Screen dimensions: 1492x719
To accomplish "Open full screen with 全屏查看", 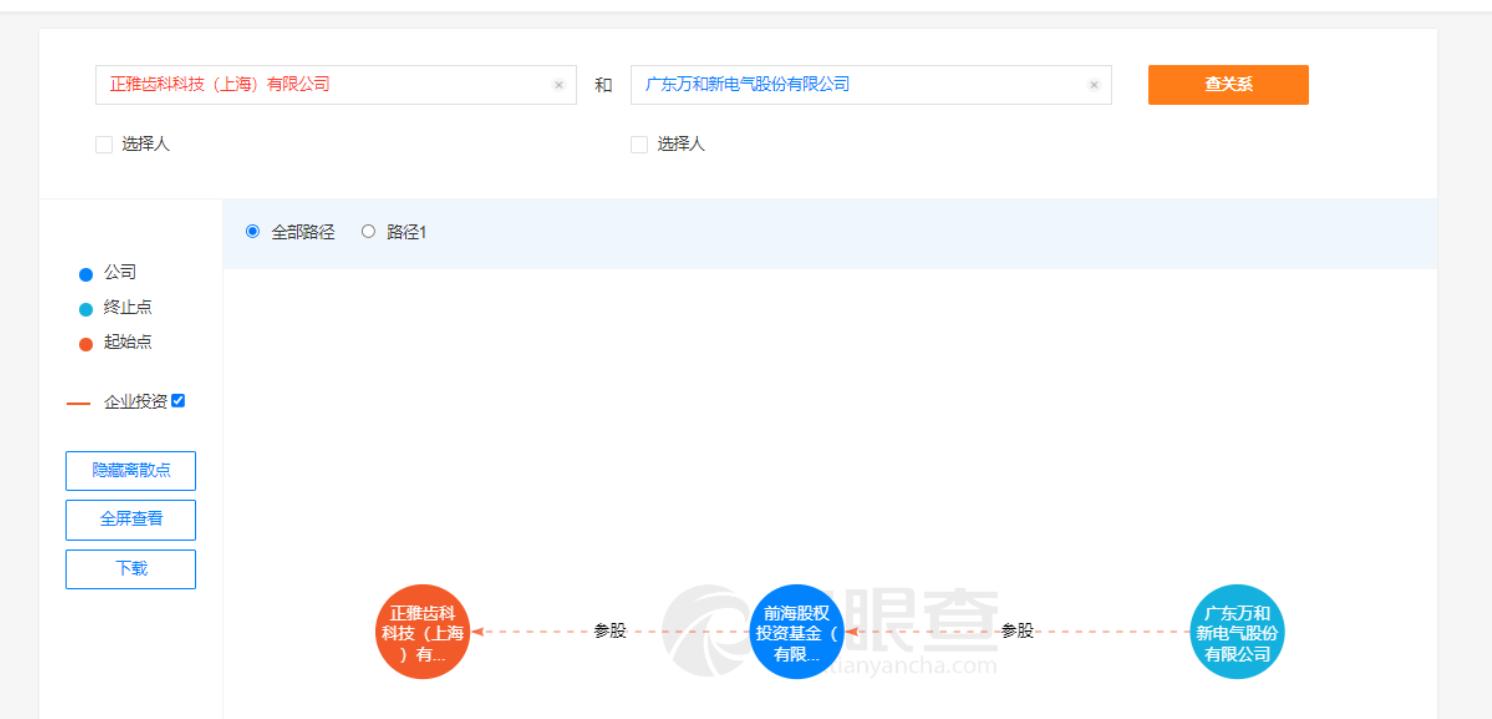I will 130,519.
